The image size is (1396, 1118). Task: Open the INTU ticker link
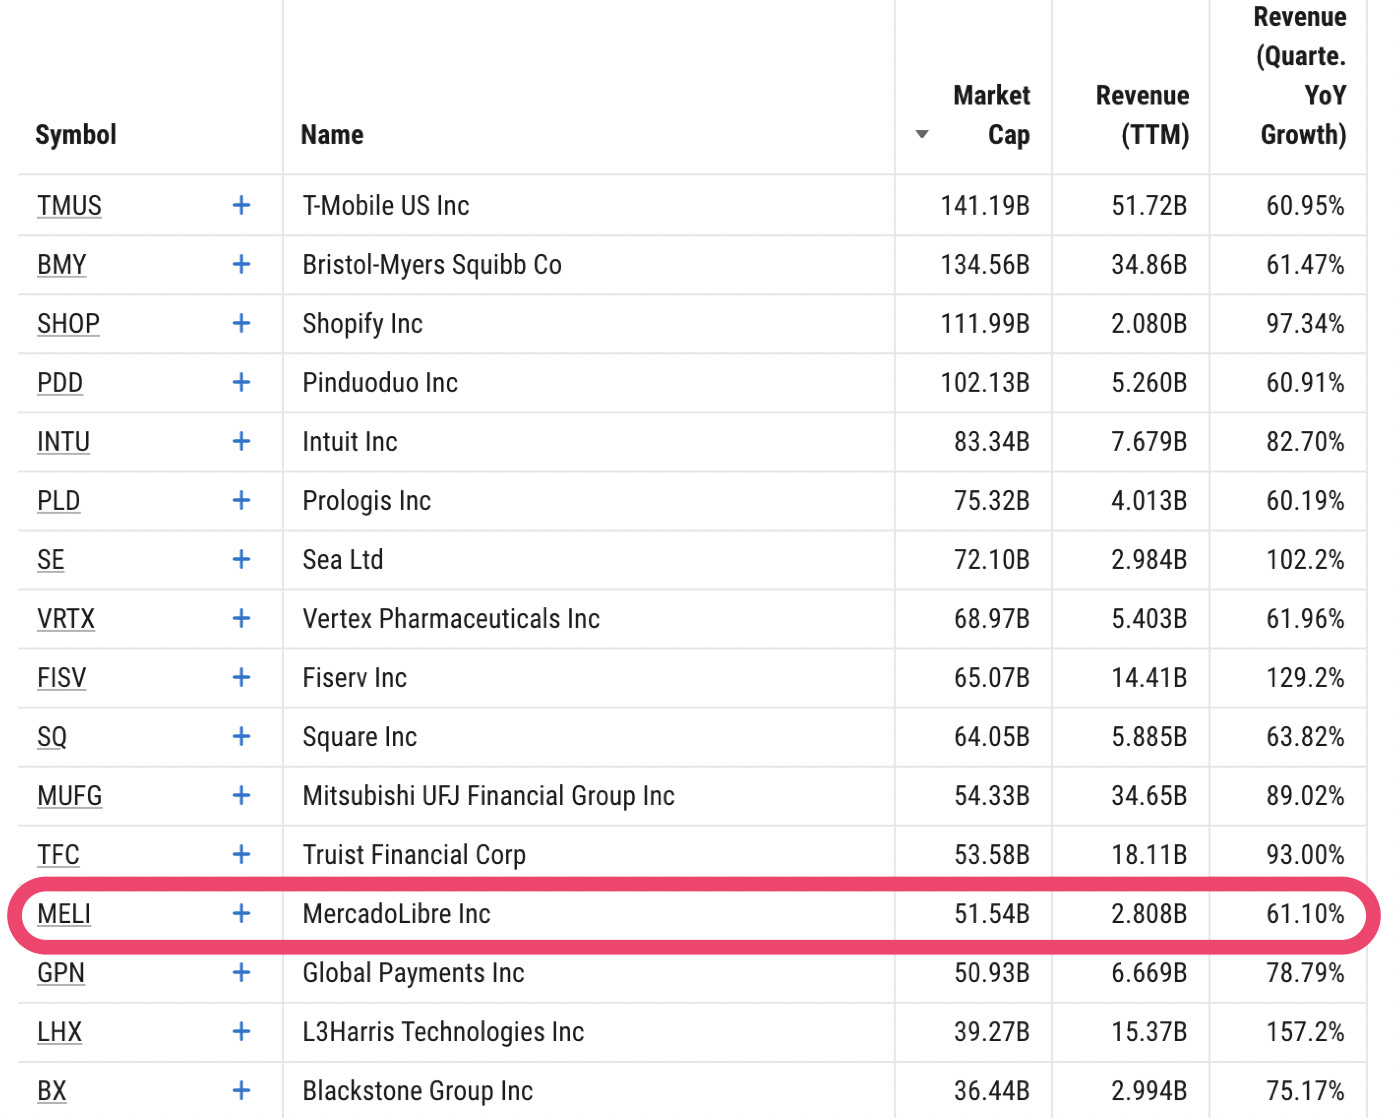[x=63, y=442]
